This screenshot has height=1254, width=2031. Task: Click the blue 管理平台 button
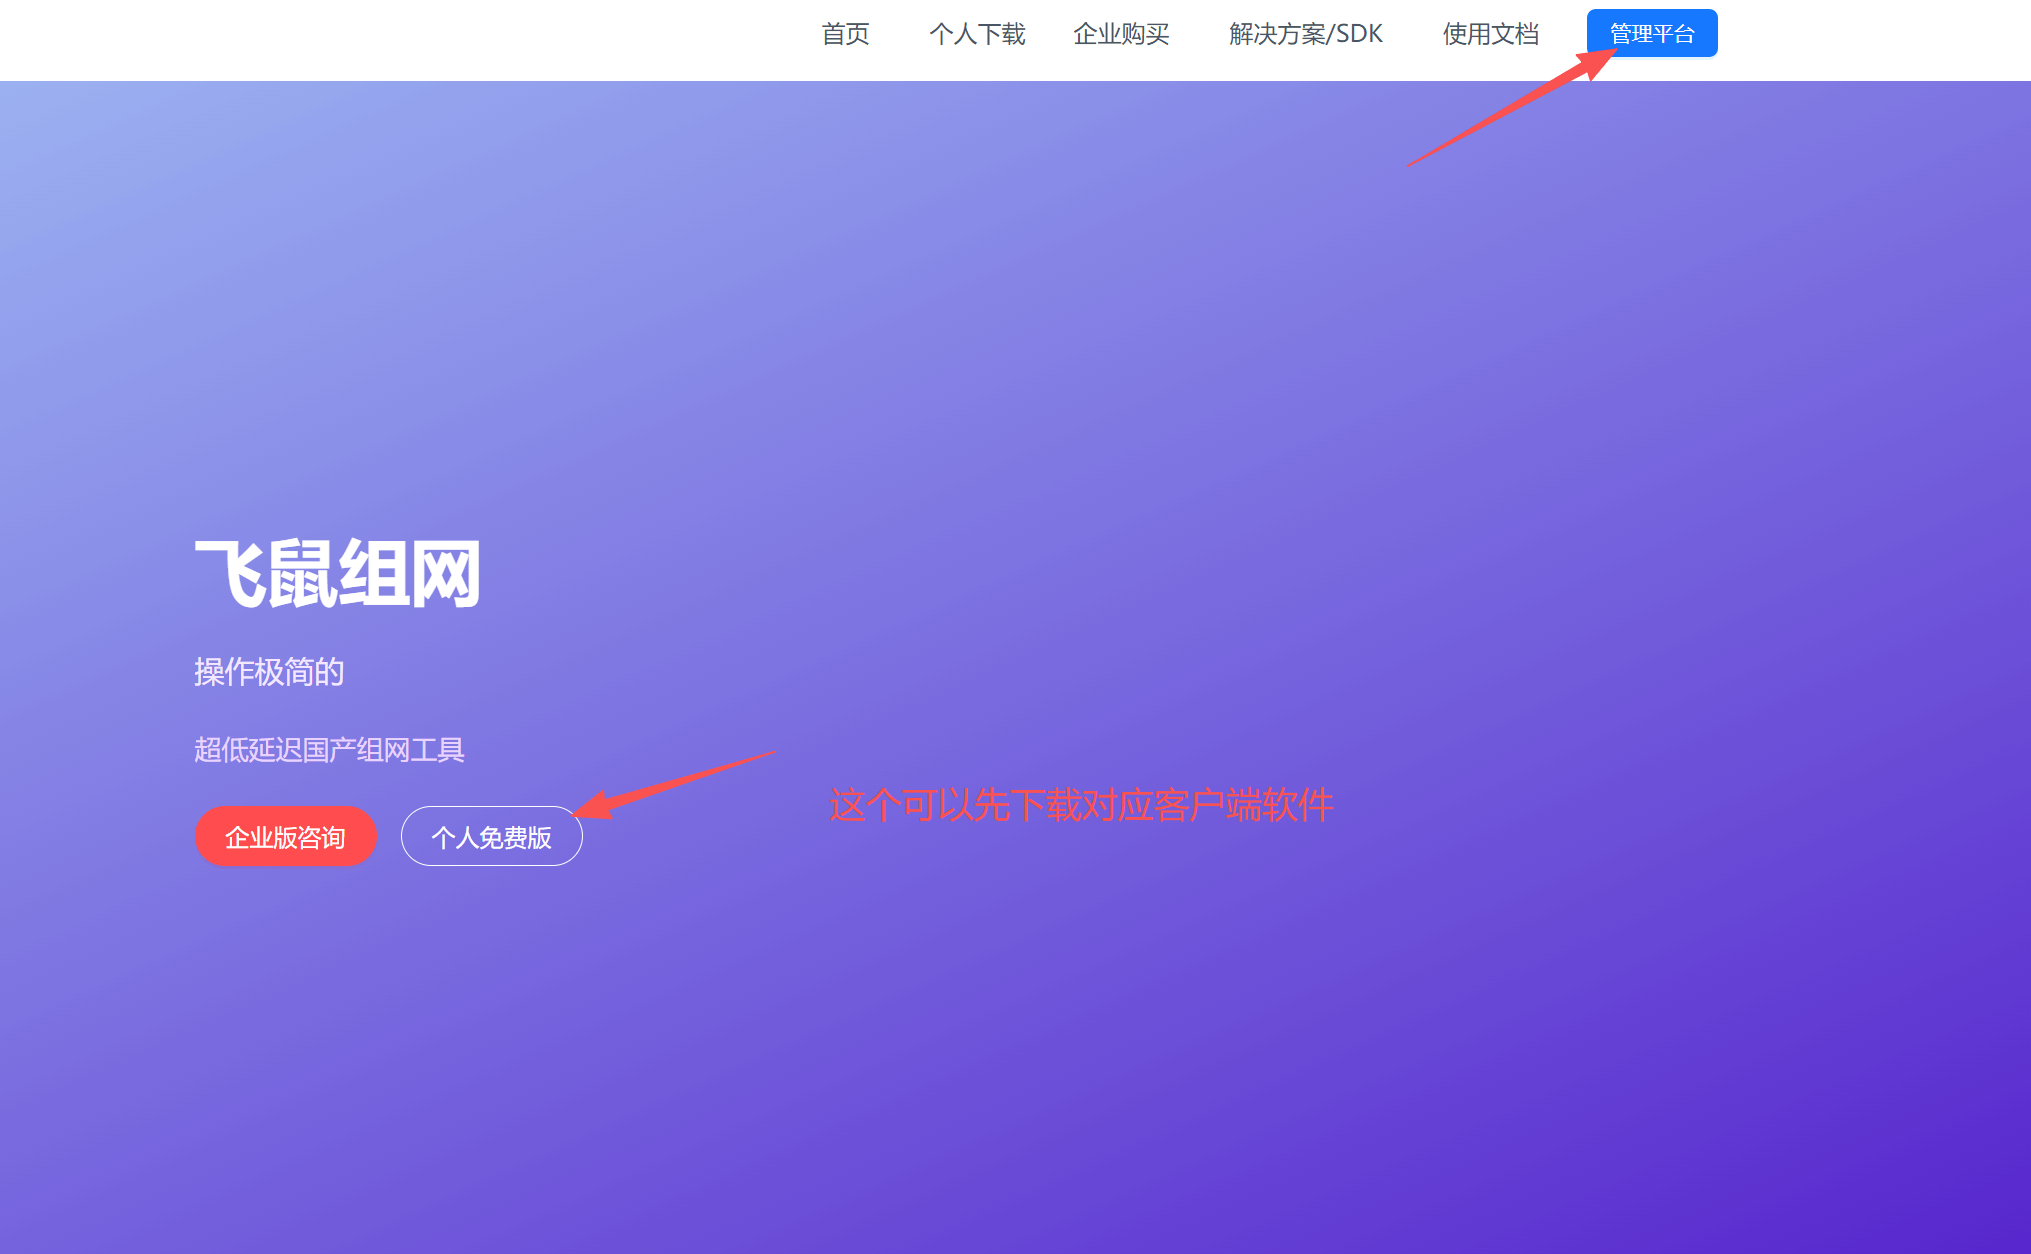pyautogui.click(x=1651, y=34)
